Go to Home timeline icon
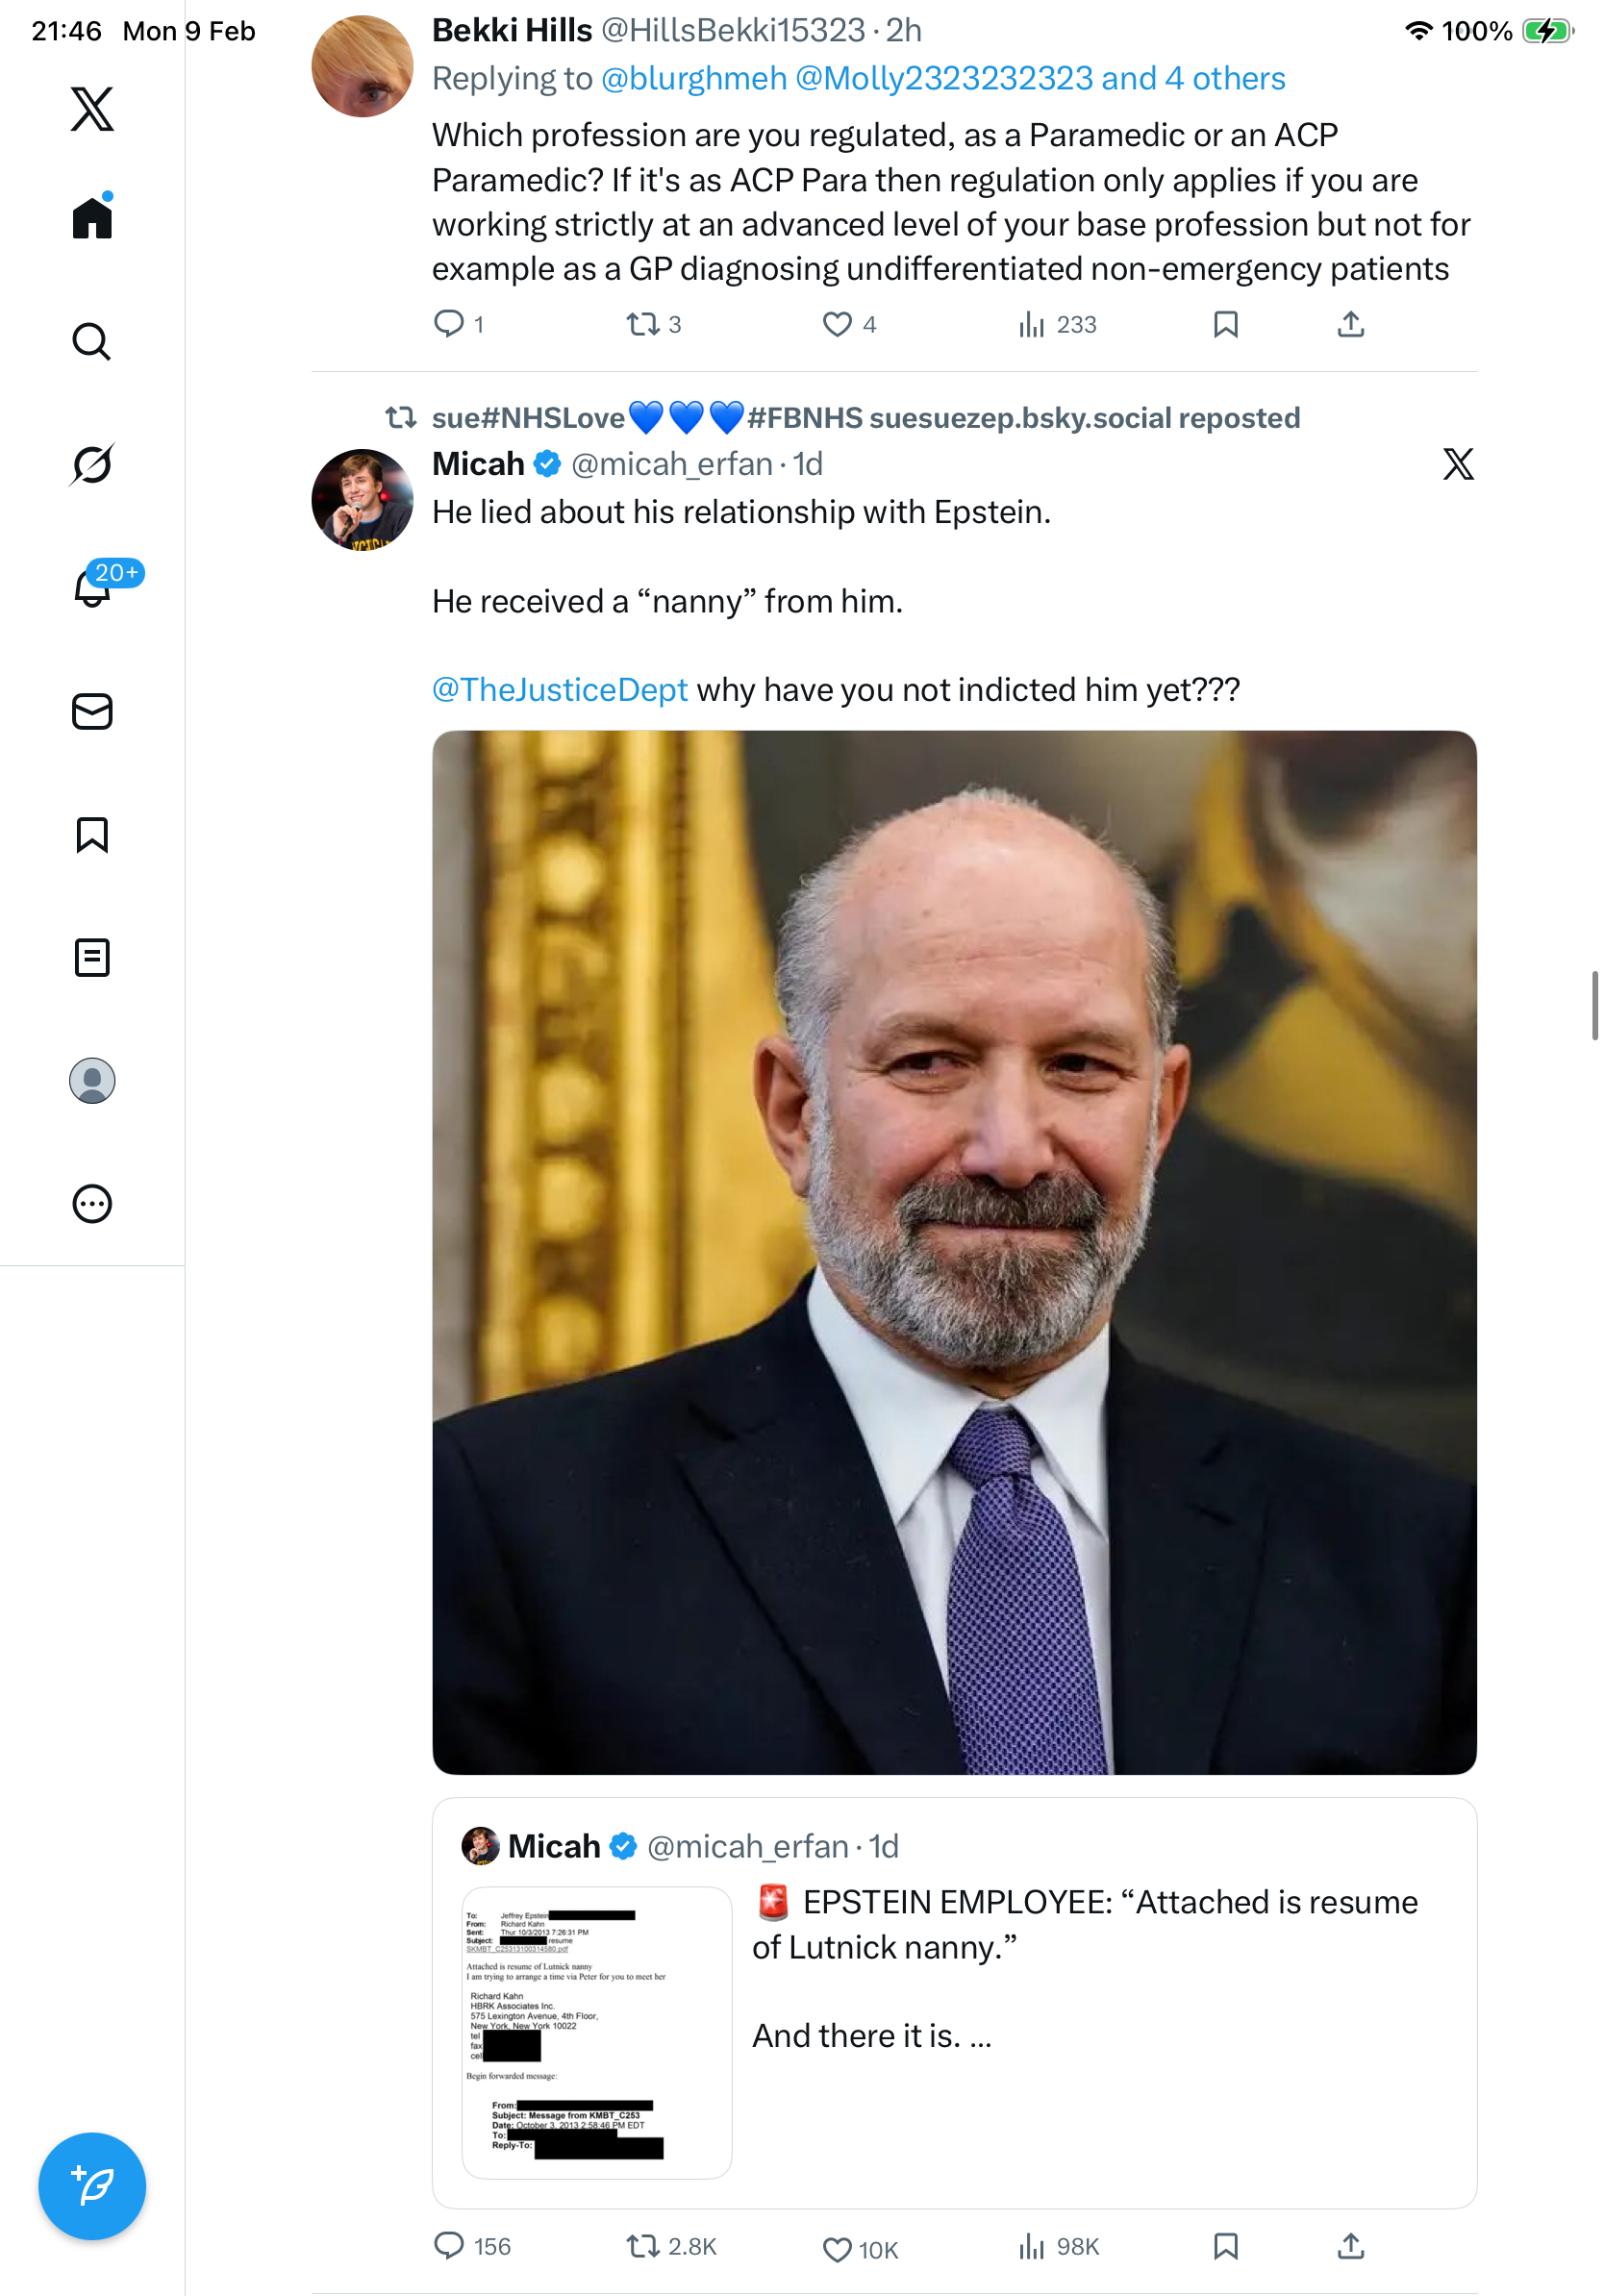 pos(92,218)
